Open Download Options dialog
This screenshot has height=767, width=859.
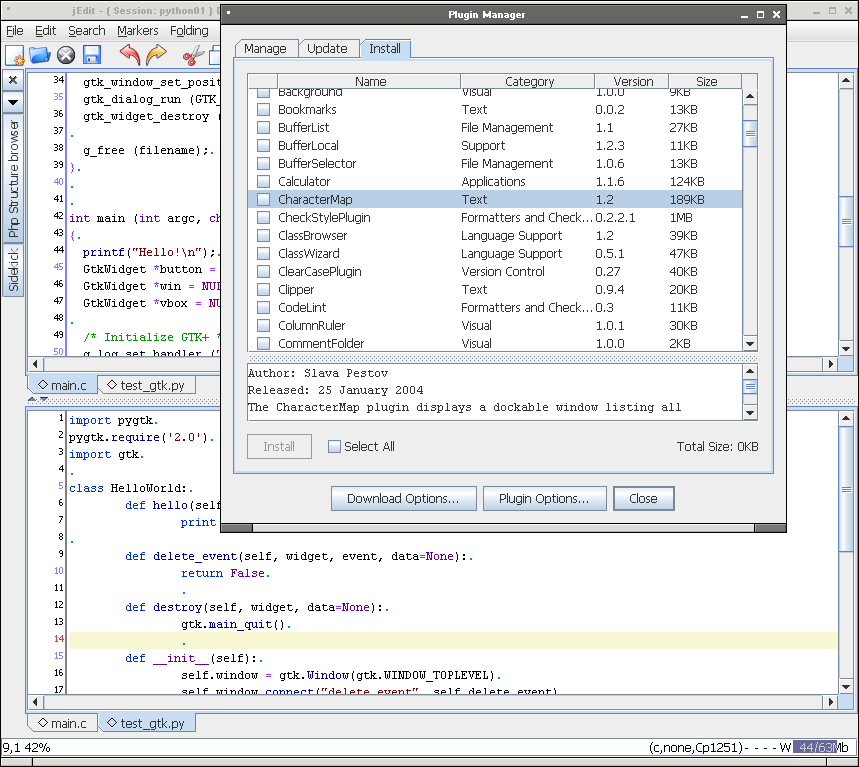[x=404, y=499]
